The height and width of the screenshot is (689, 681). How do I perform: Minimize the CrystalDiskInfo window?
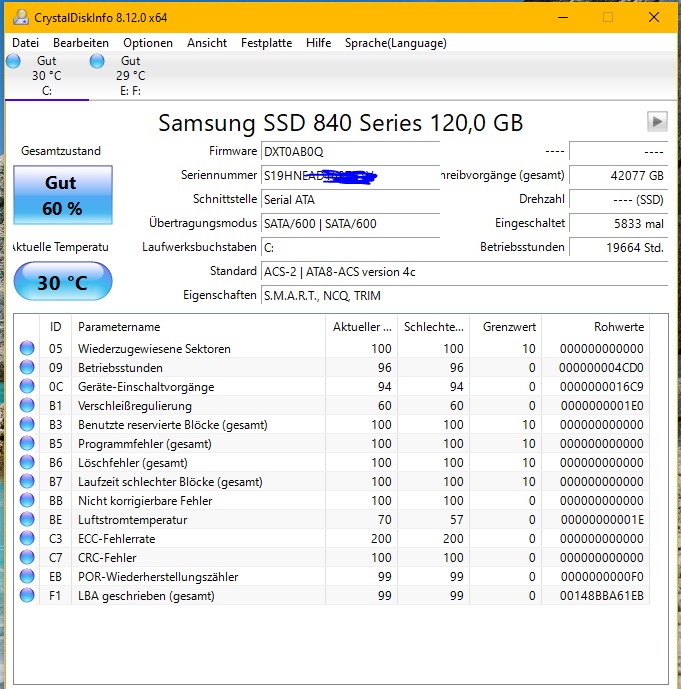click(x=563, y=18)
